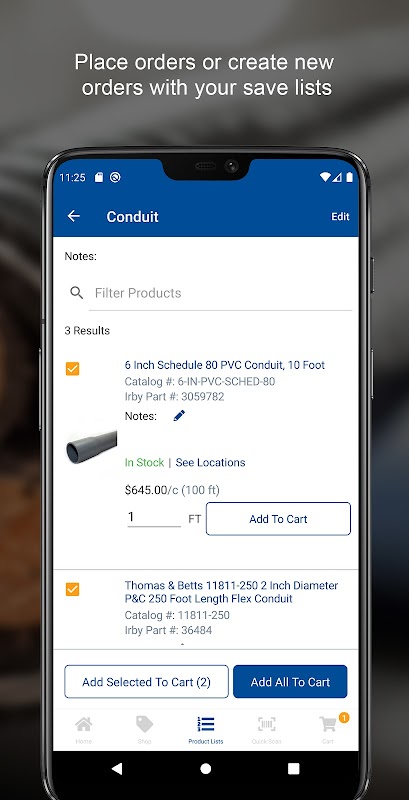Click the pencil icon next to Notes

pos(179,416)
